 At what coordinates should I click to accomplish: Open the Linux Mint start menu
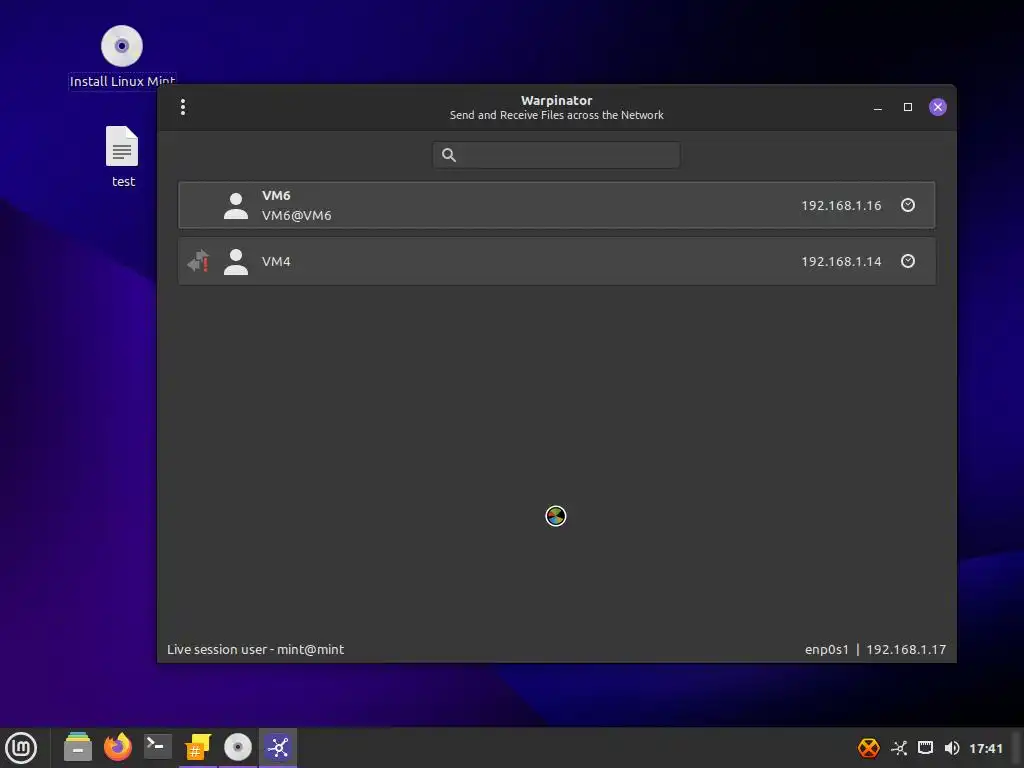click(22, 748)
